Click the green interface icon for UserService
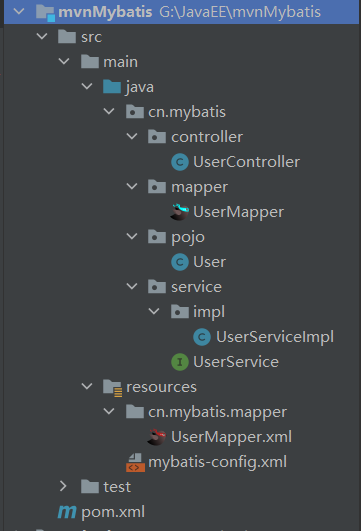The height and width of the screenshot is (531, 361). [180, 362]
